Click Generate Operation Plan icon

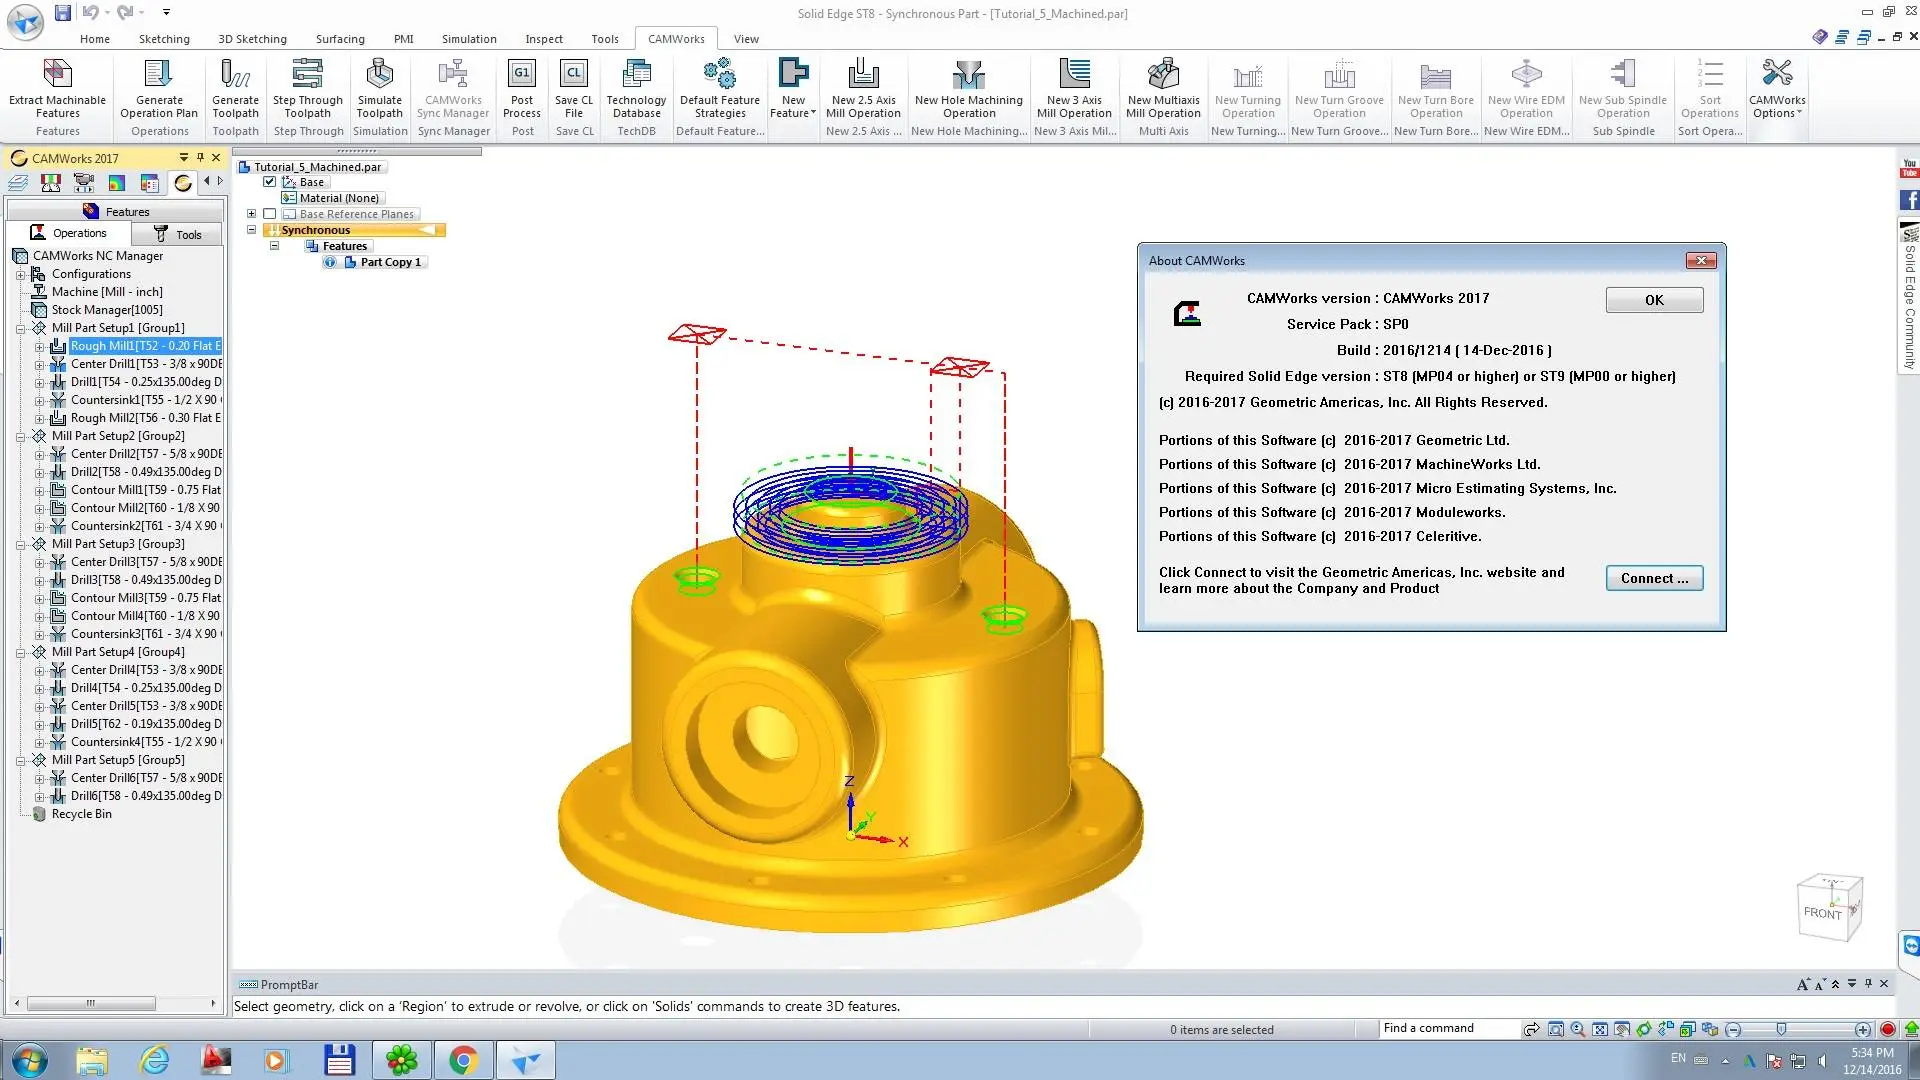pos(159,75)
